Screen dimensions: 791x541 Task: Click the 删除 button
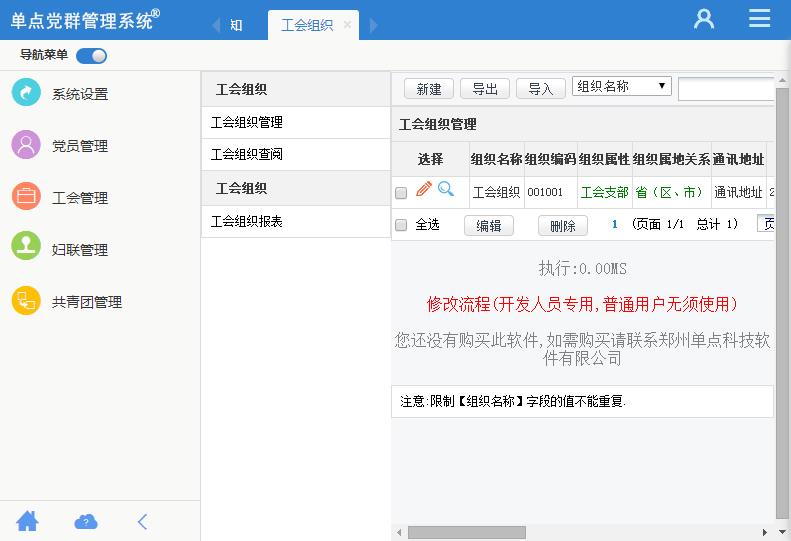click(562, 226)
